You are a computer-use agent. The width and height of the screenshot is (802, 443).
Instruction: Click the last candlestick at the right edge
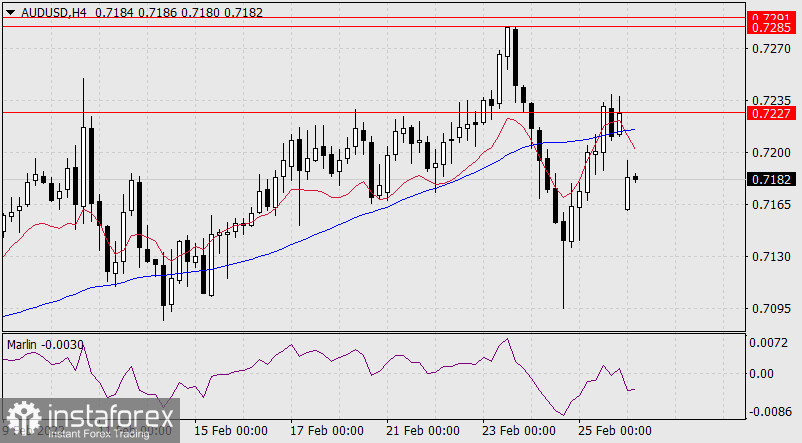635,178
